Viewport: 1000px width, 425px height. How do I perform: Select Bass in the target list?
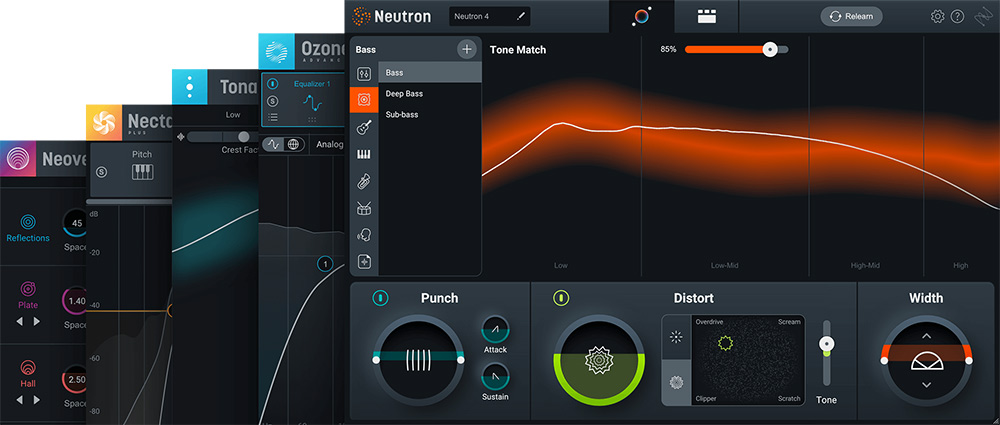click(x=430, y=73)
